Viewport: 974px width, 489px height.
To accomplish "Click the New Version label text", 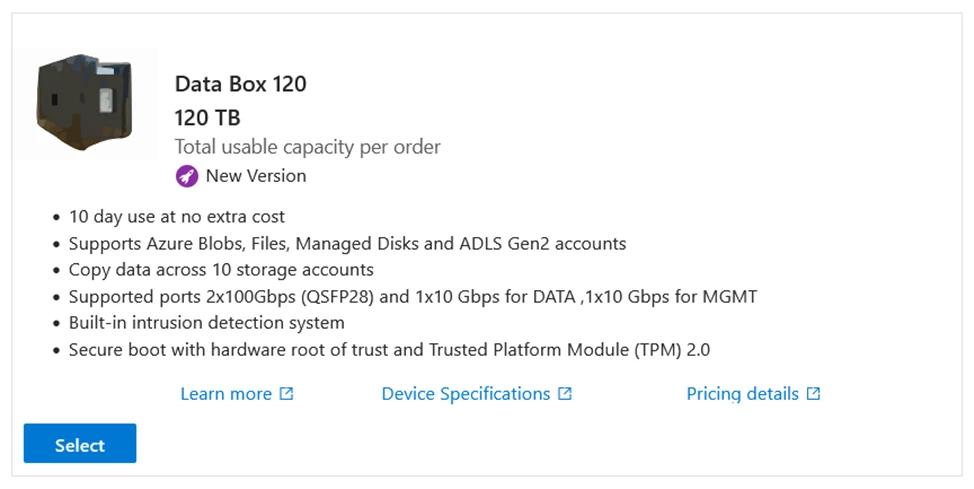I will (x=256, y=176).
